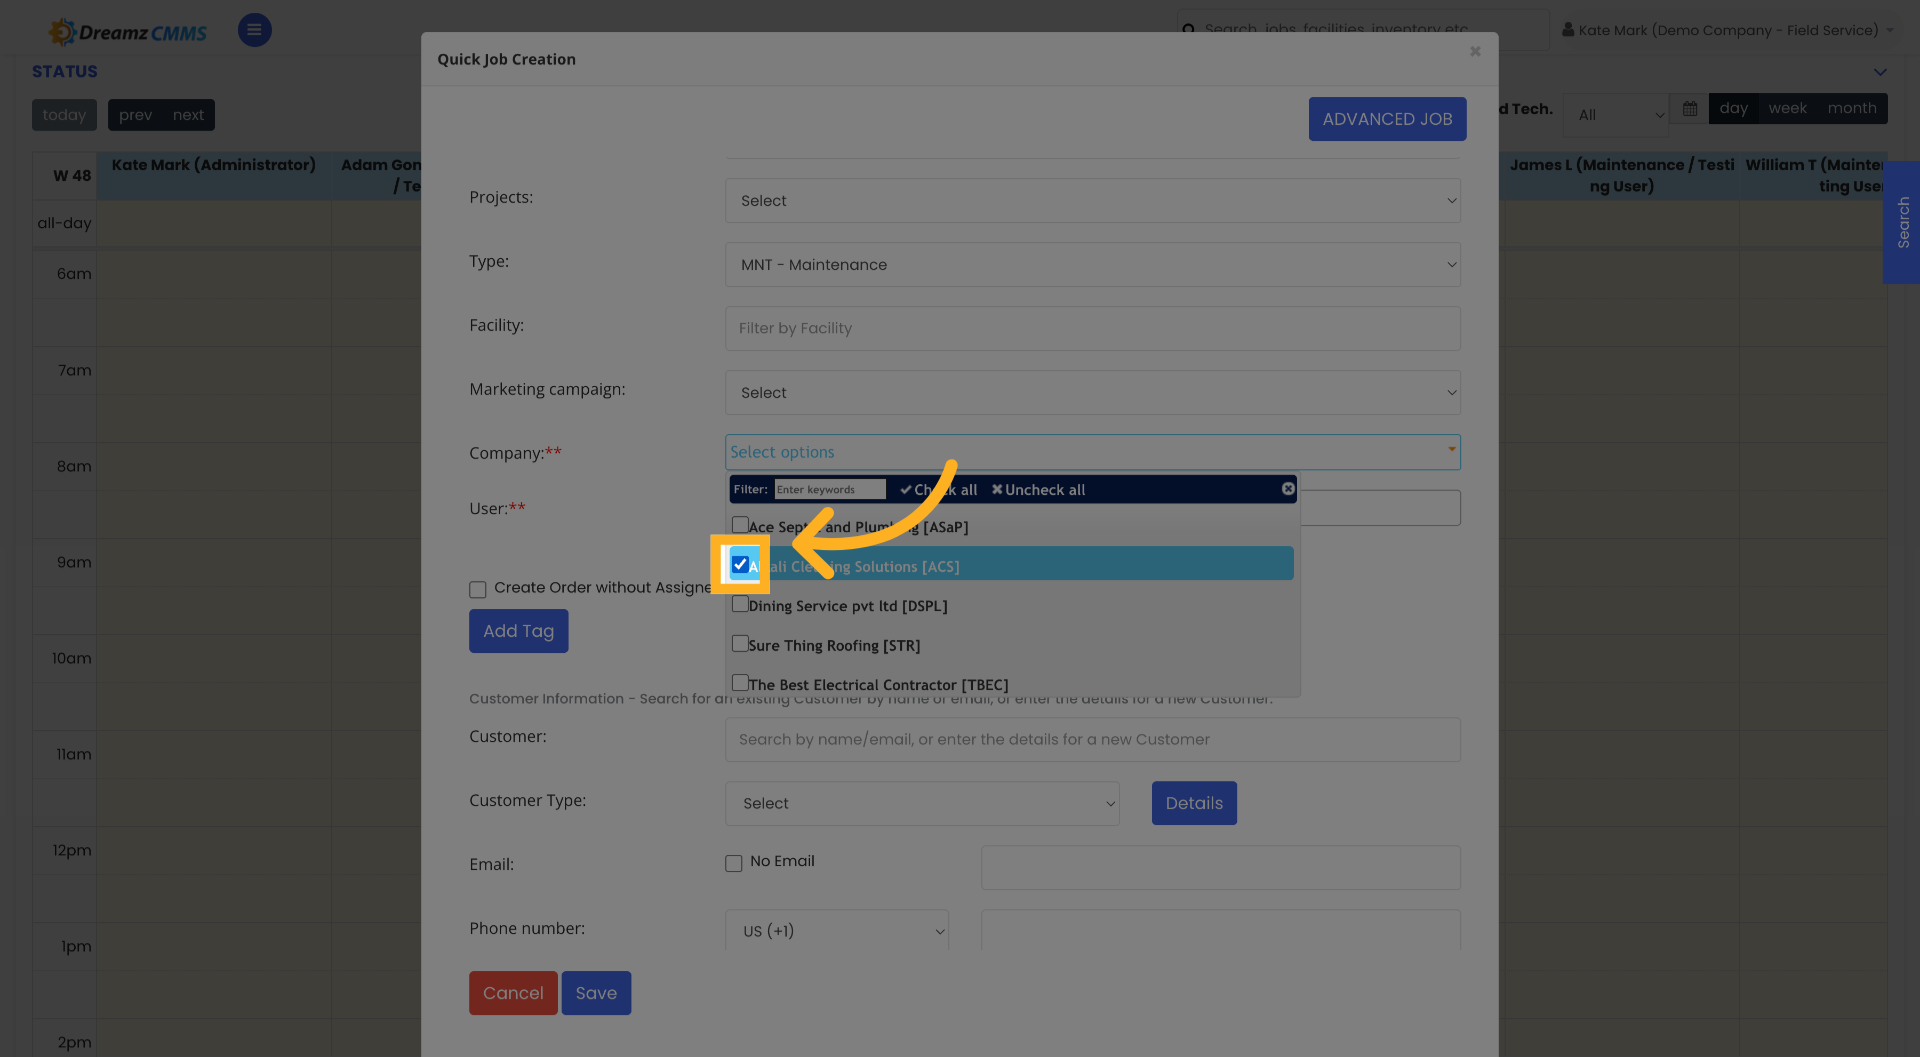1920x1057 pixels.
Task: Open the Customer Type dropdown
Action: (921, 803)
